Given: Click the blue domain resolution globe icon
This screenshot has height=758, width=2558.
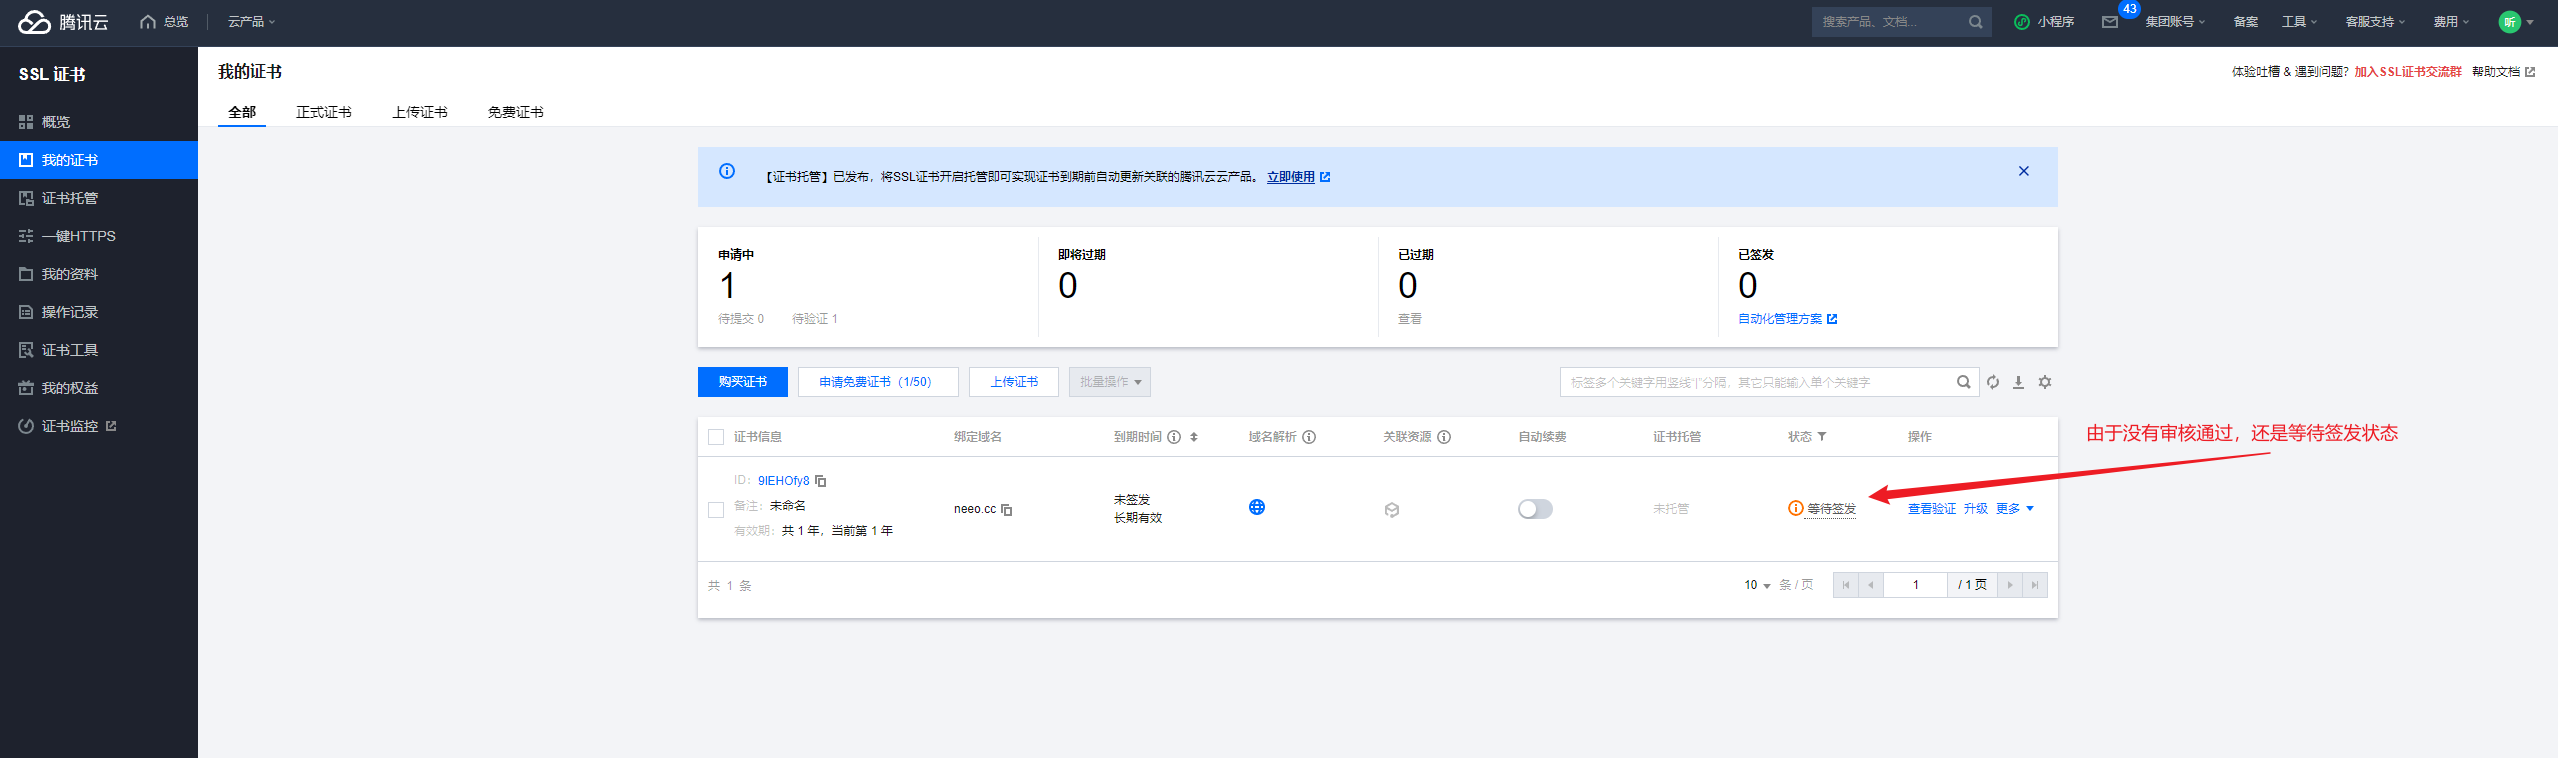Looking at the screenshot, I should (x=1257, y=507).
